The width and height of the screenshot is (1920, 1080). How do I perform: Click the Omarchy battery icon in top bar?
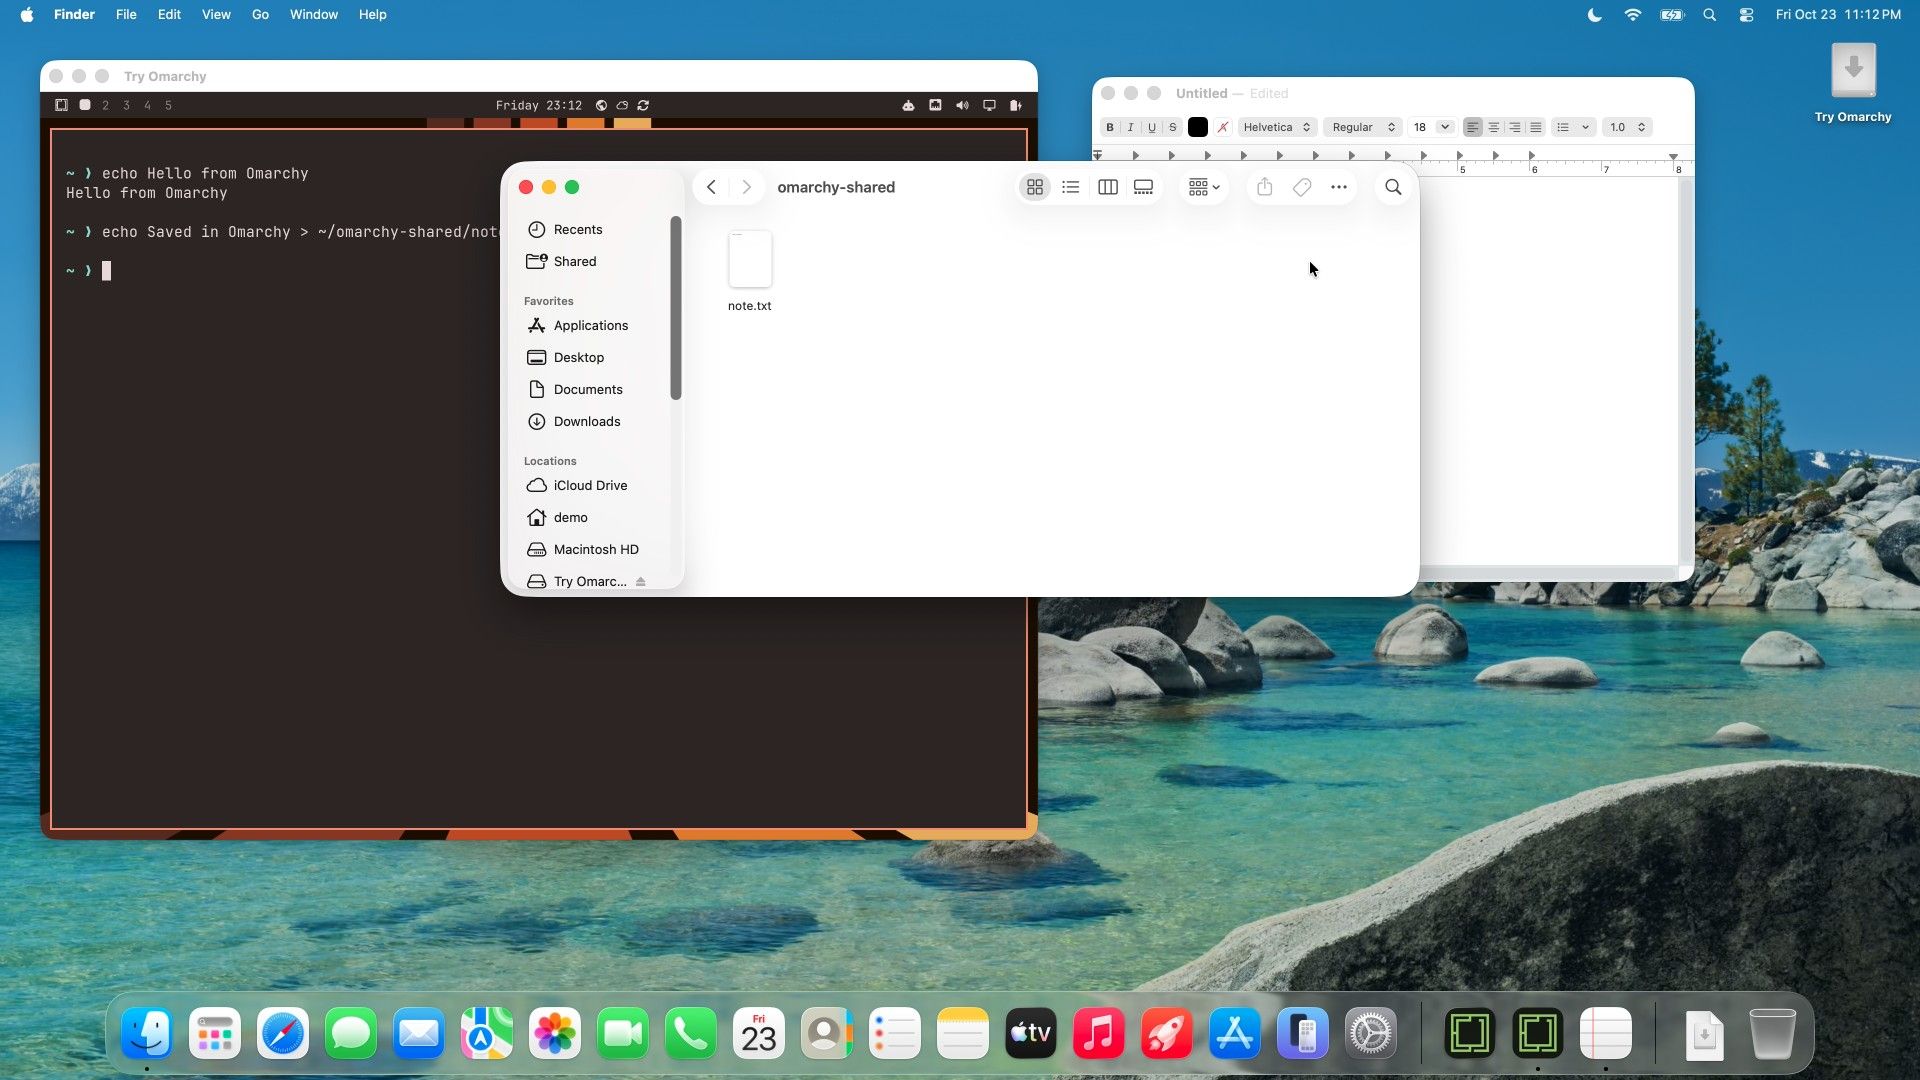[1015, 105]
